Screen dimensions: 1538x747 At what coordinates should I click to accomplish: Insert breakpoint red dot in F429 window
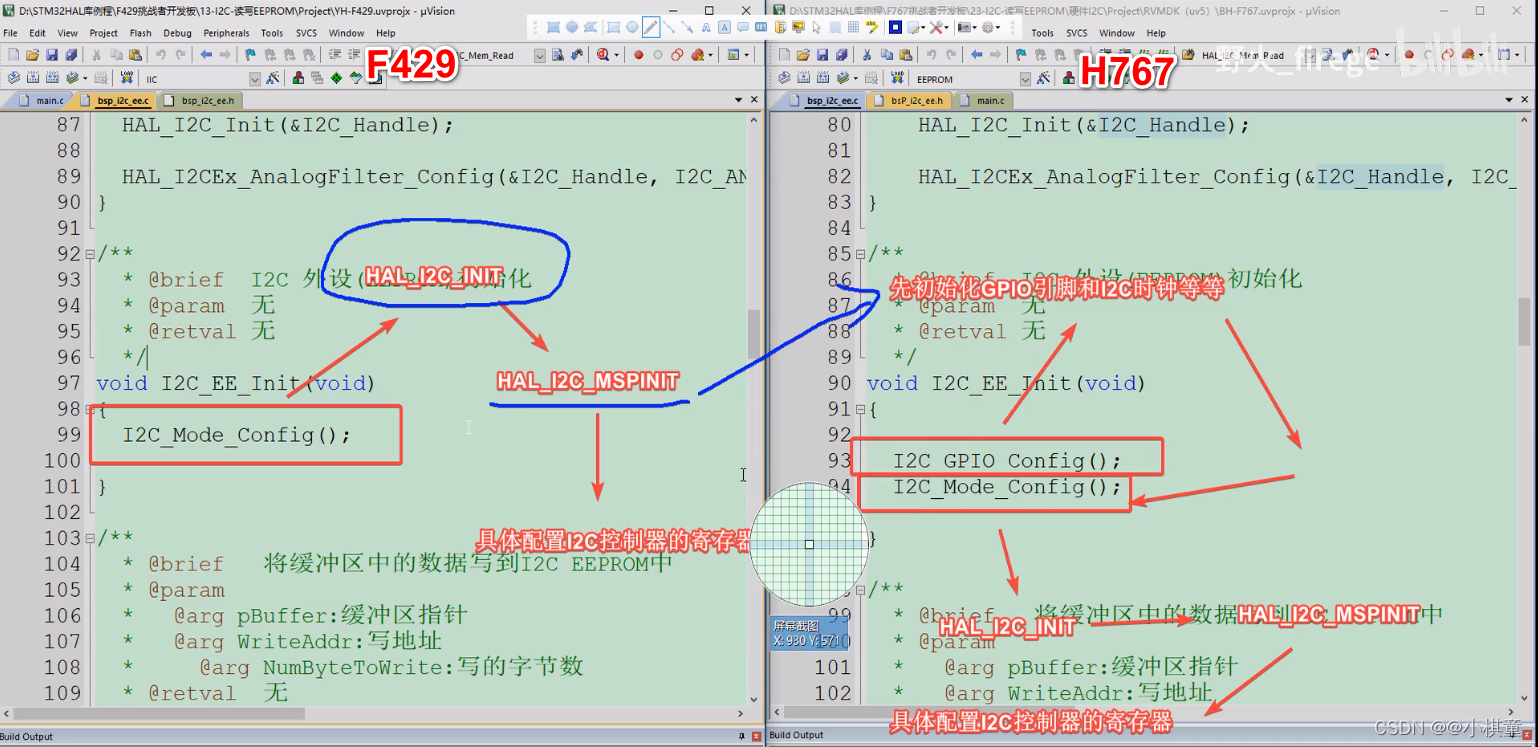[637, 55]
